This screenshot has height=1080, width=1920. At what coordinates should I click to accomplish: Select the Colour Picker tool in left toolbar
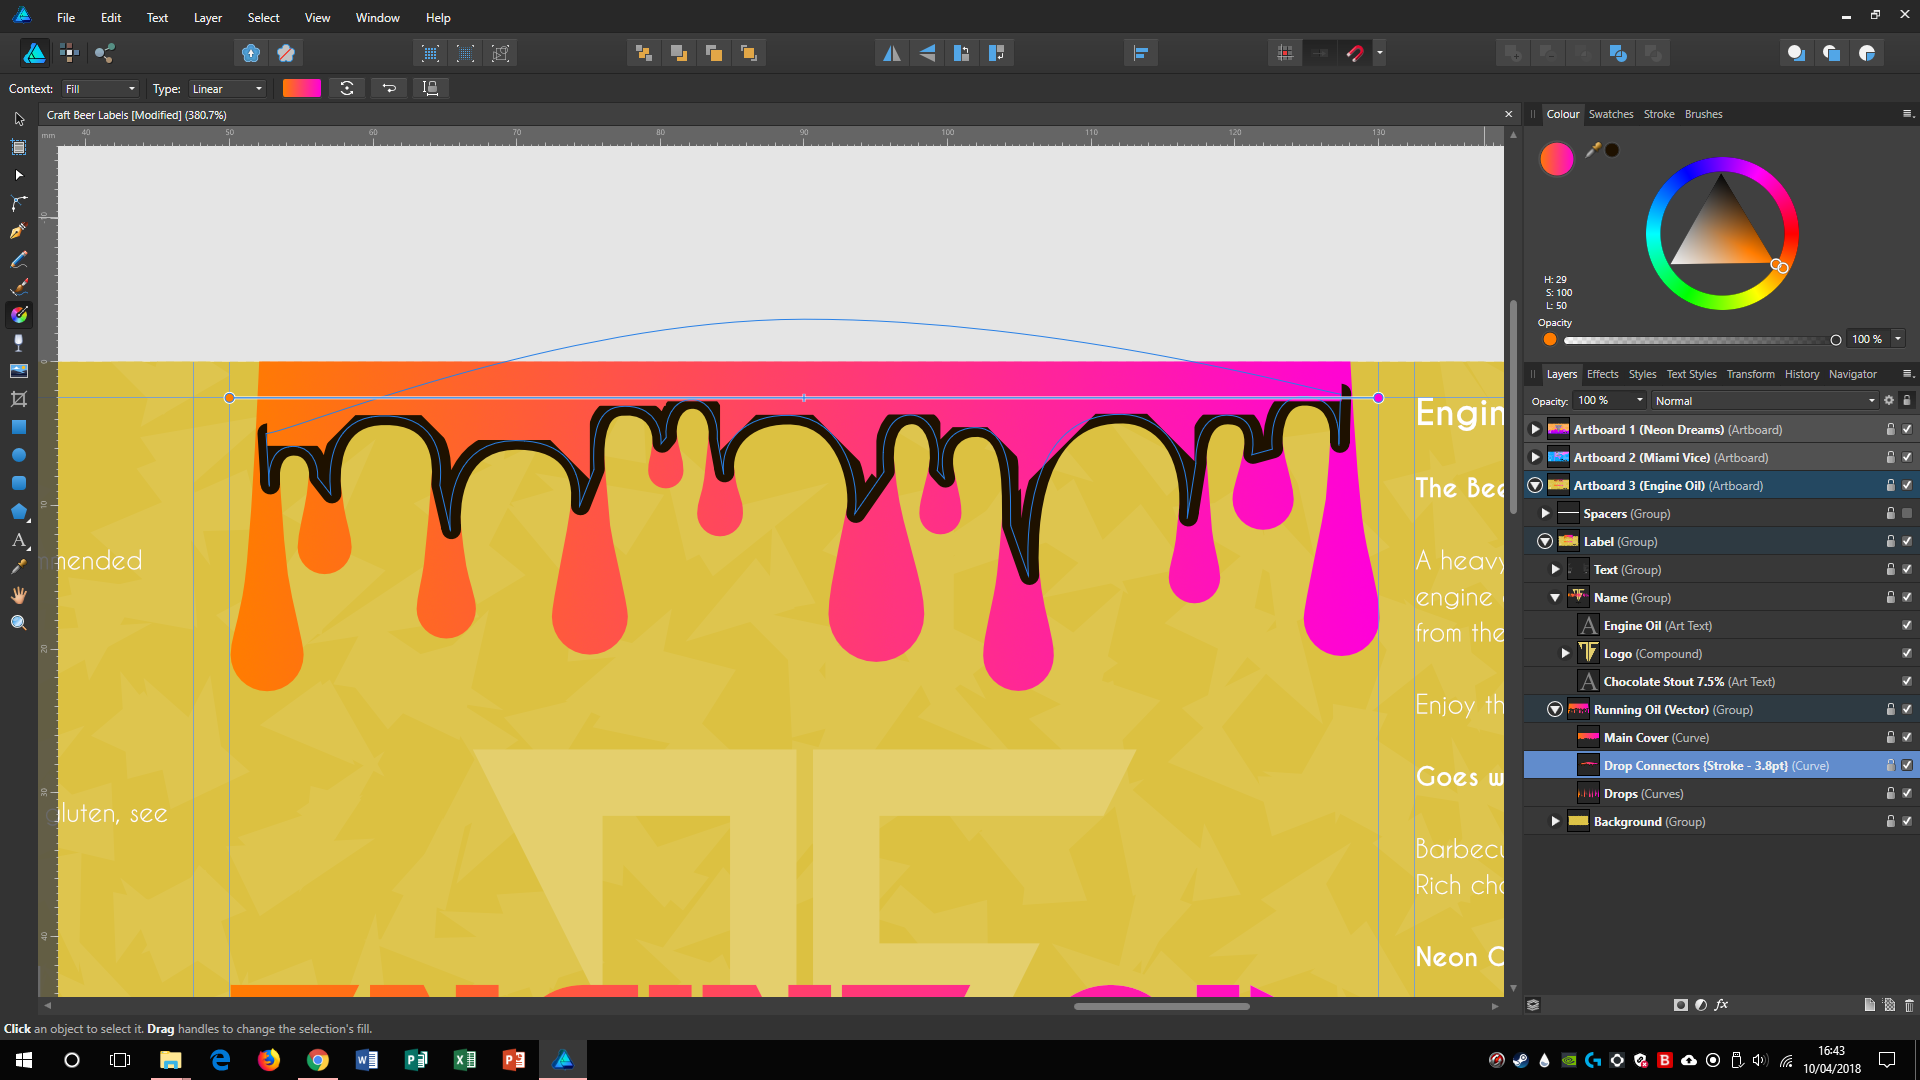(x=19, y=567)
